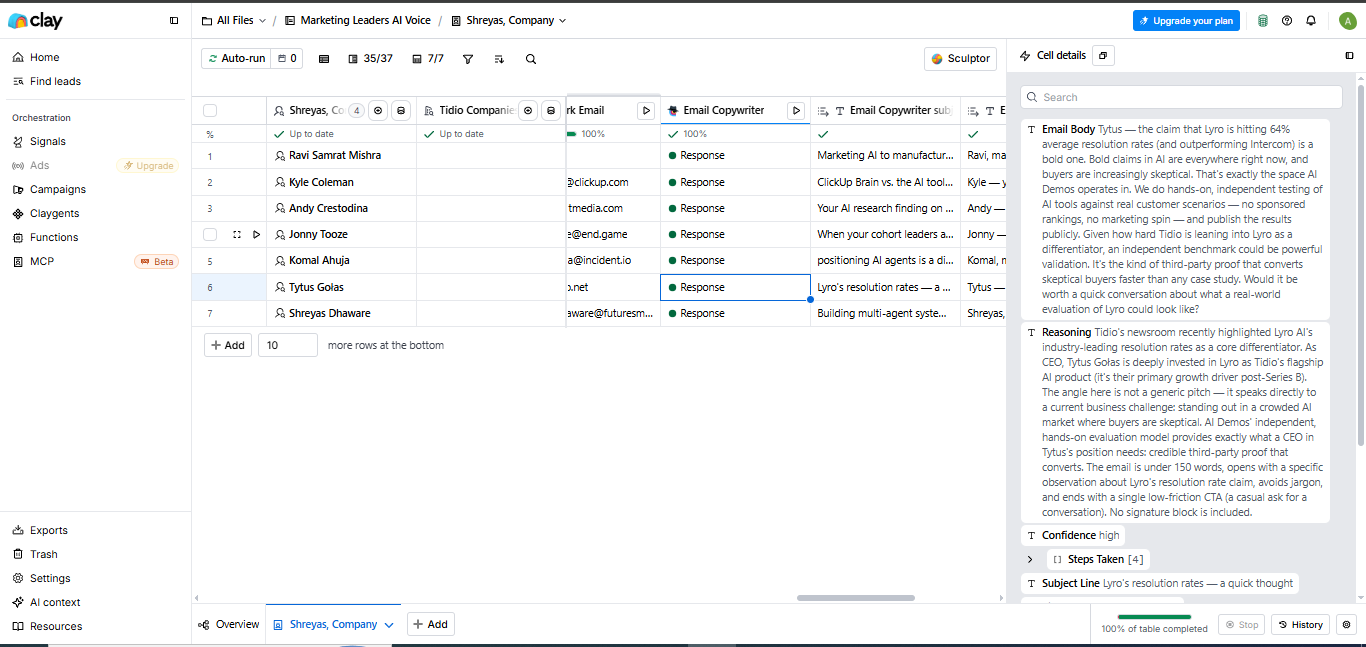This screenshot has width=1366, height=647.
Task: Click the horizontal table scrollbar
Action: 856,598
